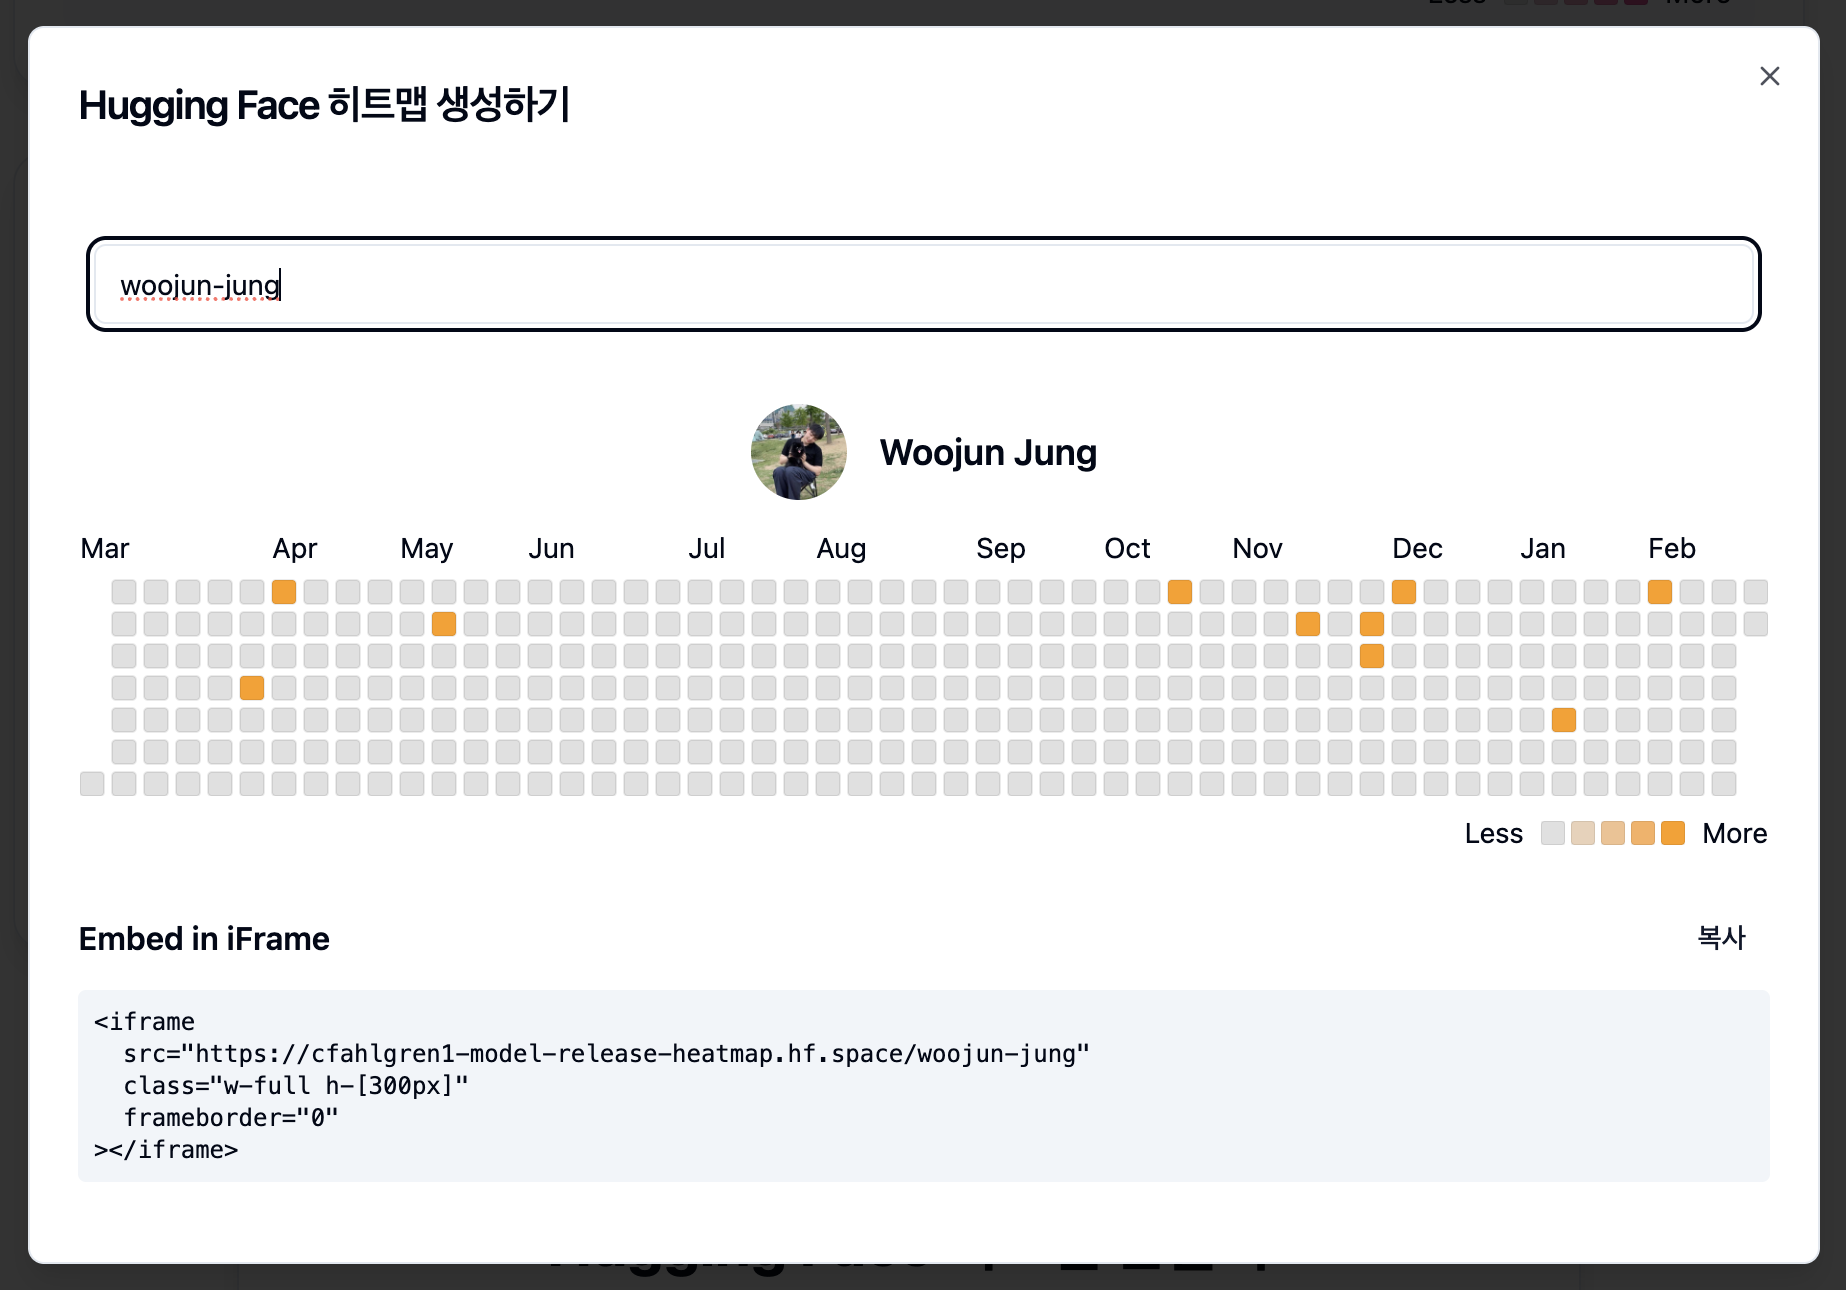This screenshot has height=1290, width=1846.
Task: Click the orange top-row cell under Apr
Action: click(x=284, y=592)
